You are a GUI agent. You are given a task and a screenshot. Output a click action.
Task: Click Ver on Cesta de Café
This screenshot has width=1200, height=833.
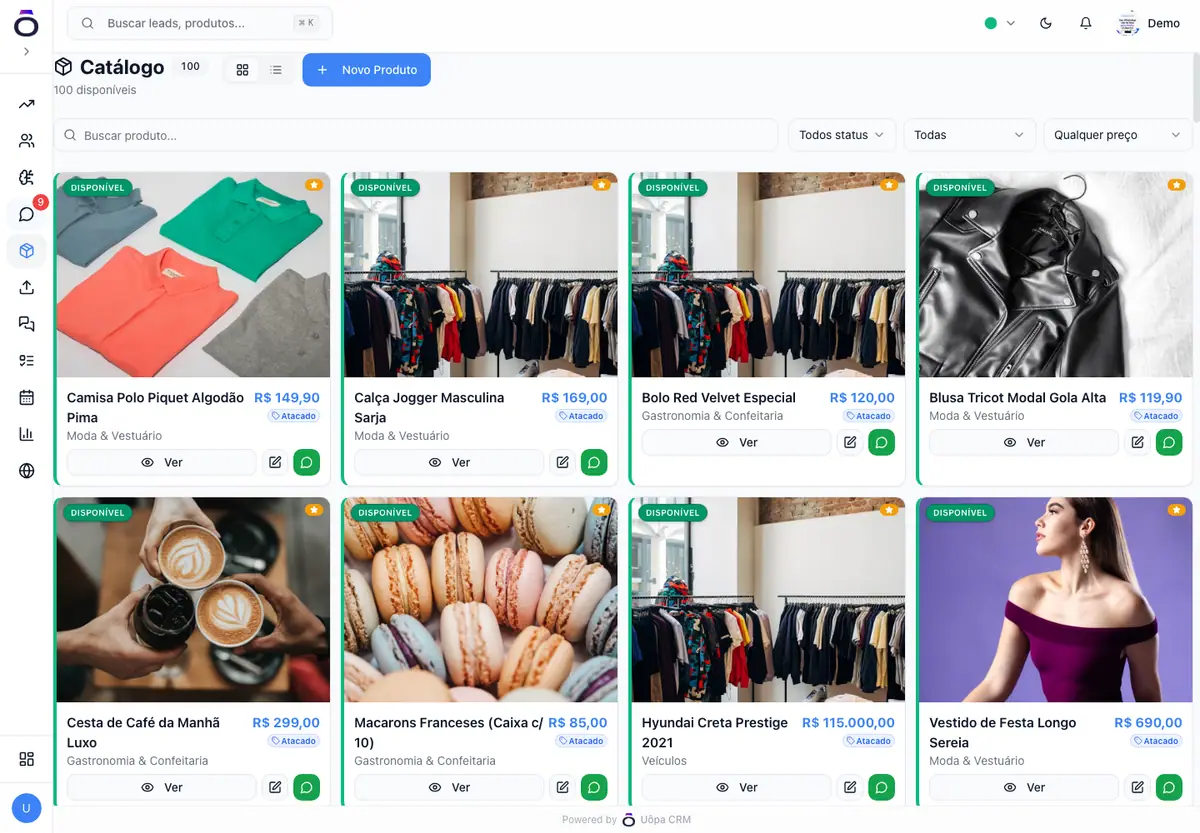point(162,787)
